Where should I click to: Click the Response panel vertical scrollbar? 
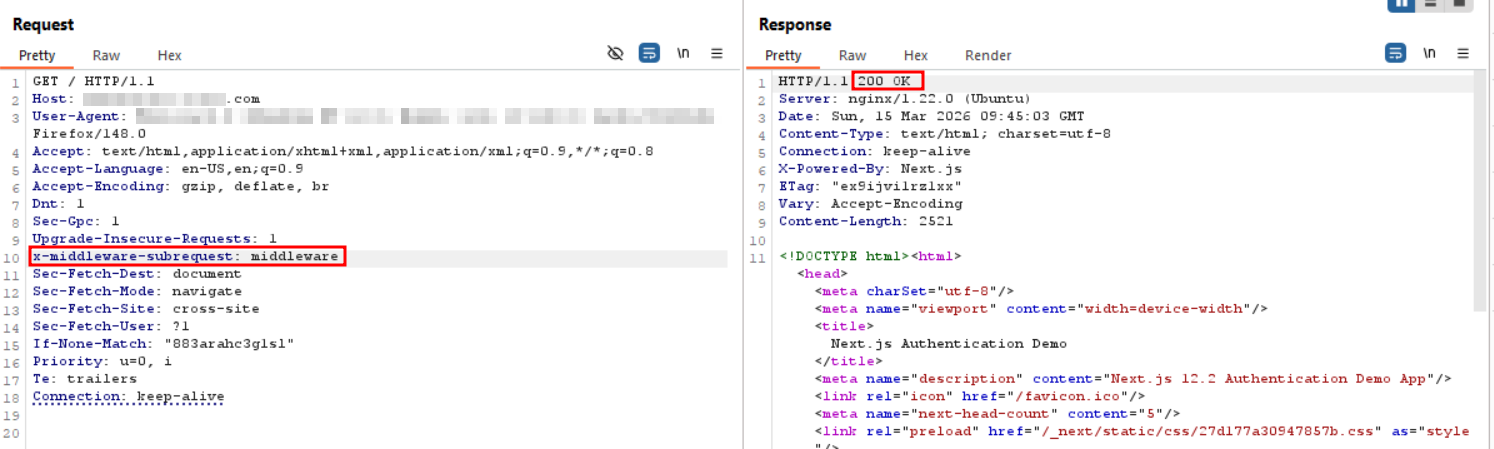[x=1480, y=200]
